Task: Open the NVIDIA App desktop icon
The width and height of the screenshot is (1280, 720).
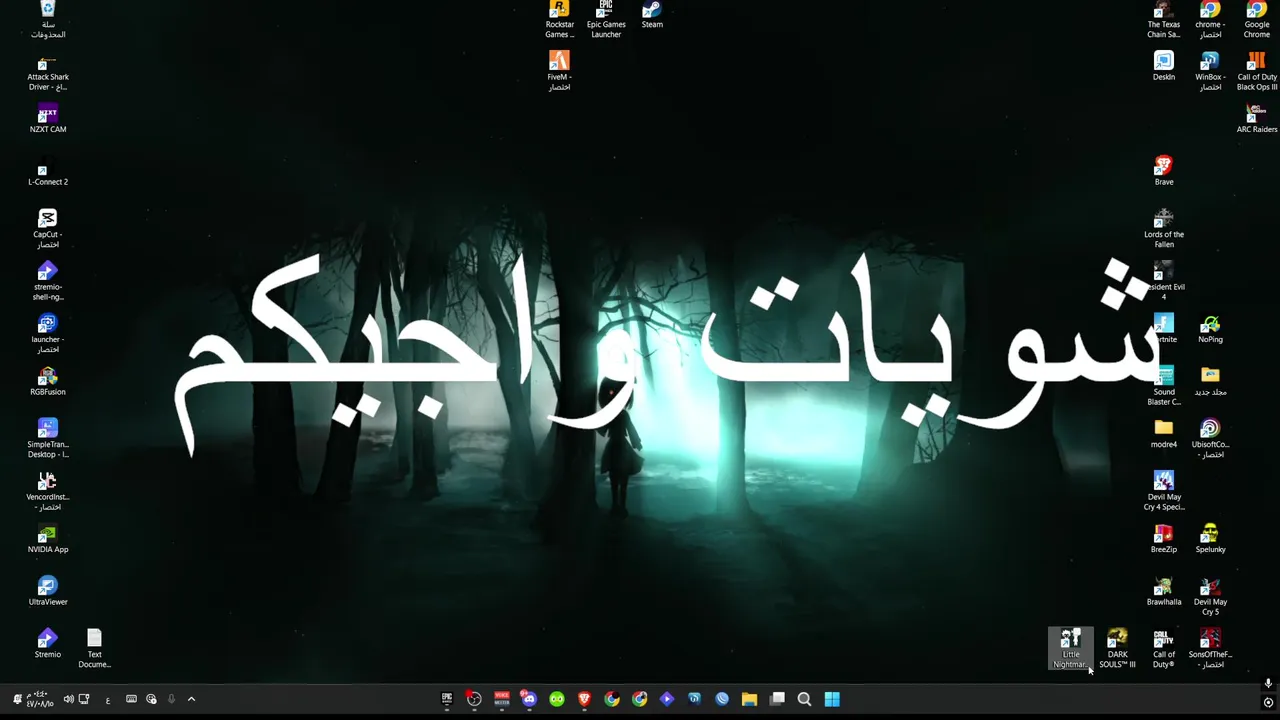Action: [48, 539]
